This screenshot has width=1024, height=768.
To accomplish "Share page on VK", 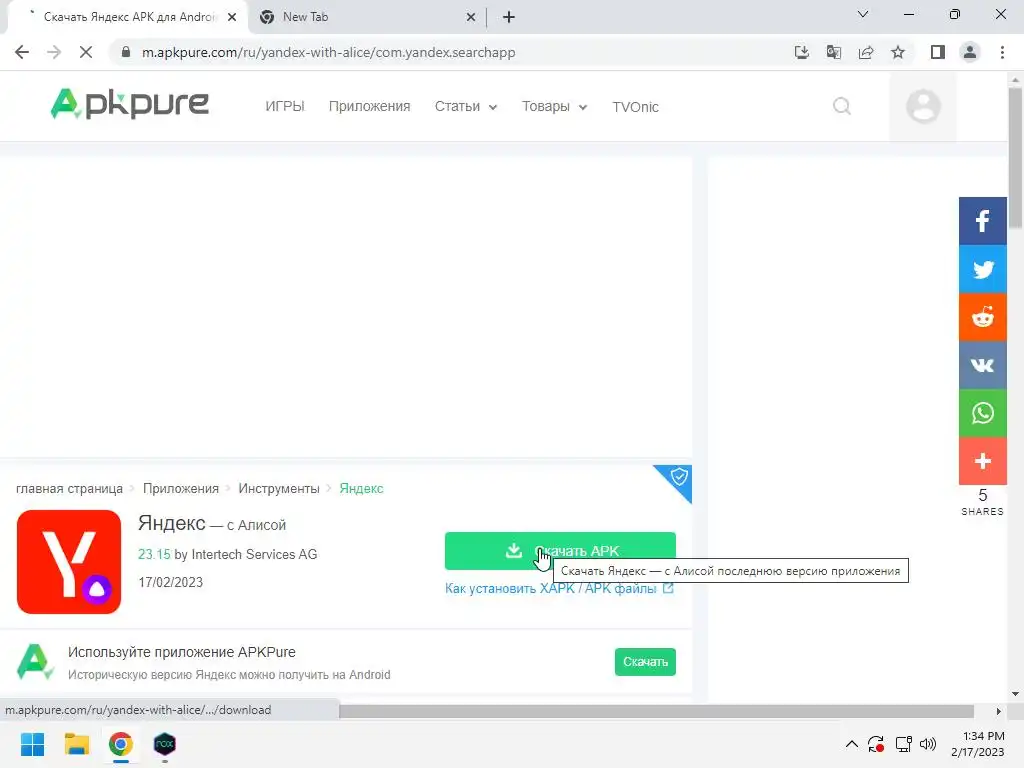I will 982,365.
